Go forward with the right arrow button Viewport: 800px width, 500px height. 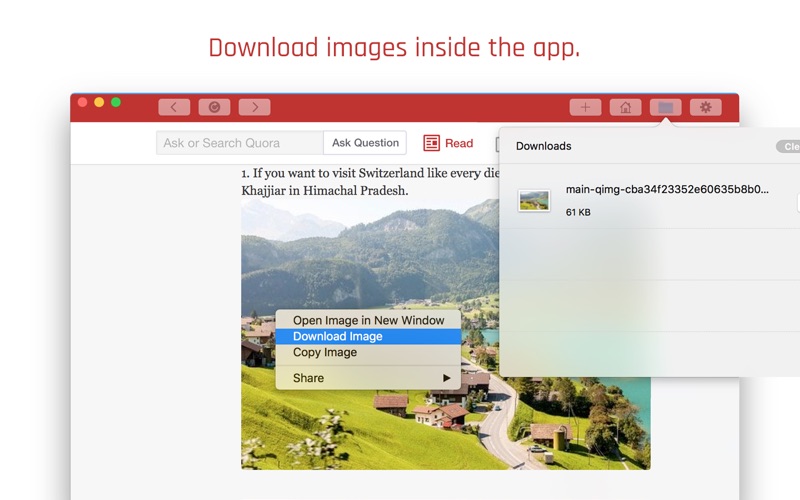coord(255,107)
